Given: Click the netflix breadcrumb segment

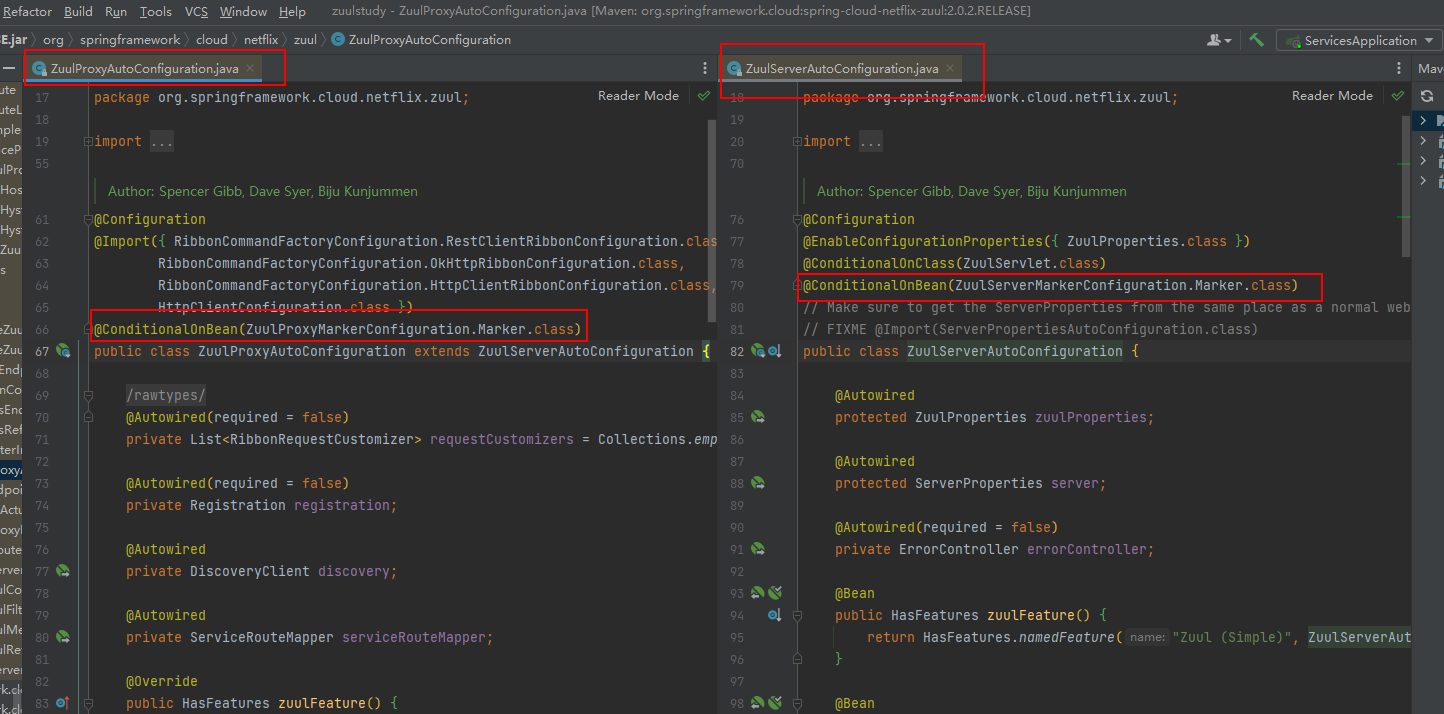Looking at the screenshot, I should [x=261, y=40].
